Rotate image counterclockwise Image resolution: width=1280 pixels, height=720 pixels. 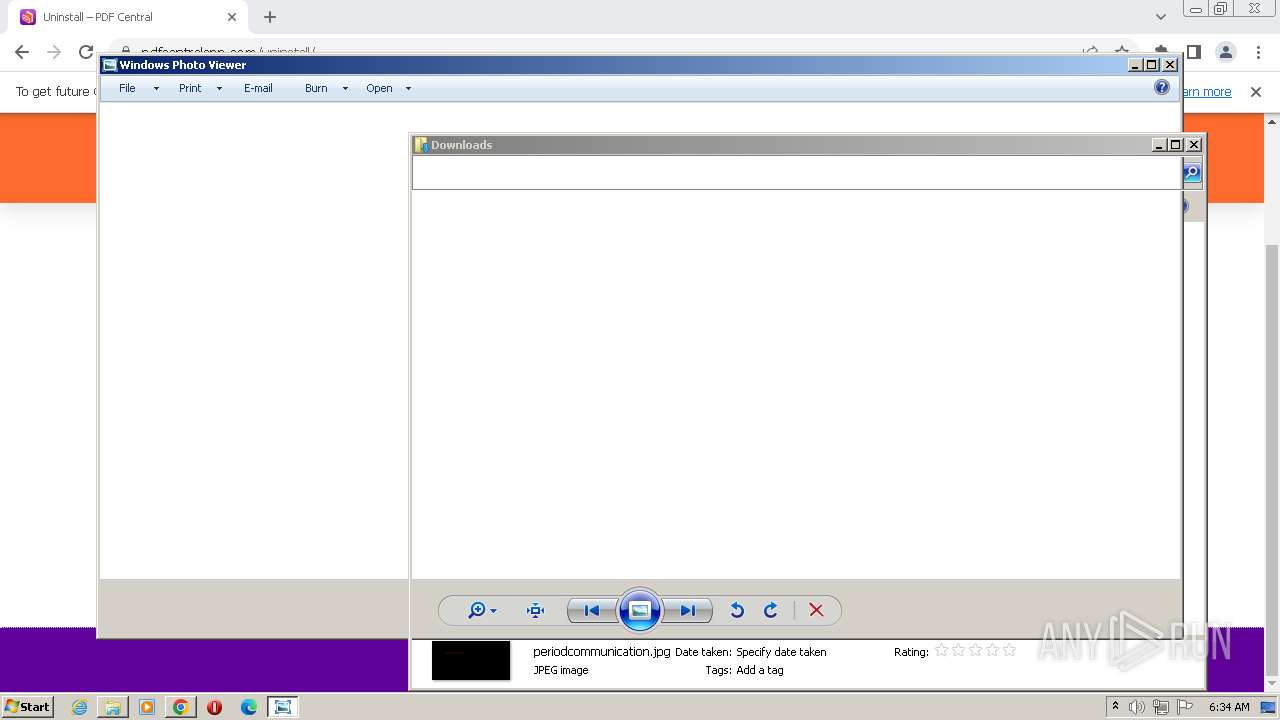(737, 610)
